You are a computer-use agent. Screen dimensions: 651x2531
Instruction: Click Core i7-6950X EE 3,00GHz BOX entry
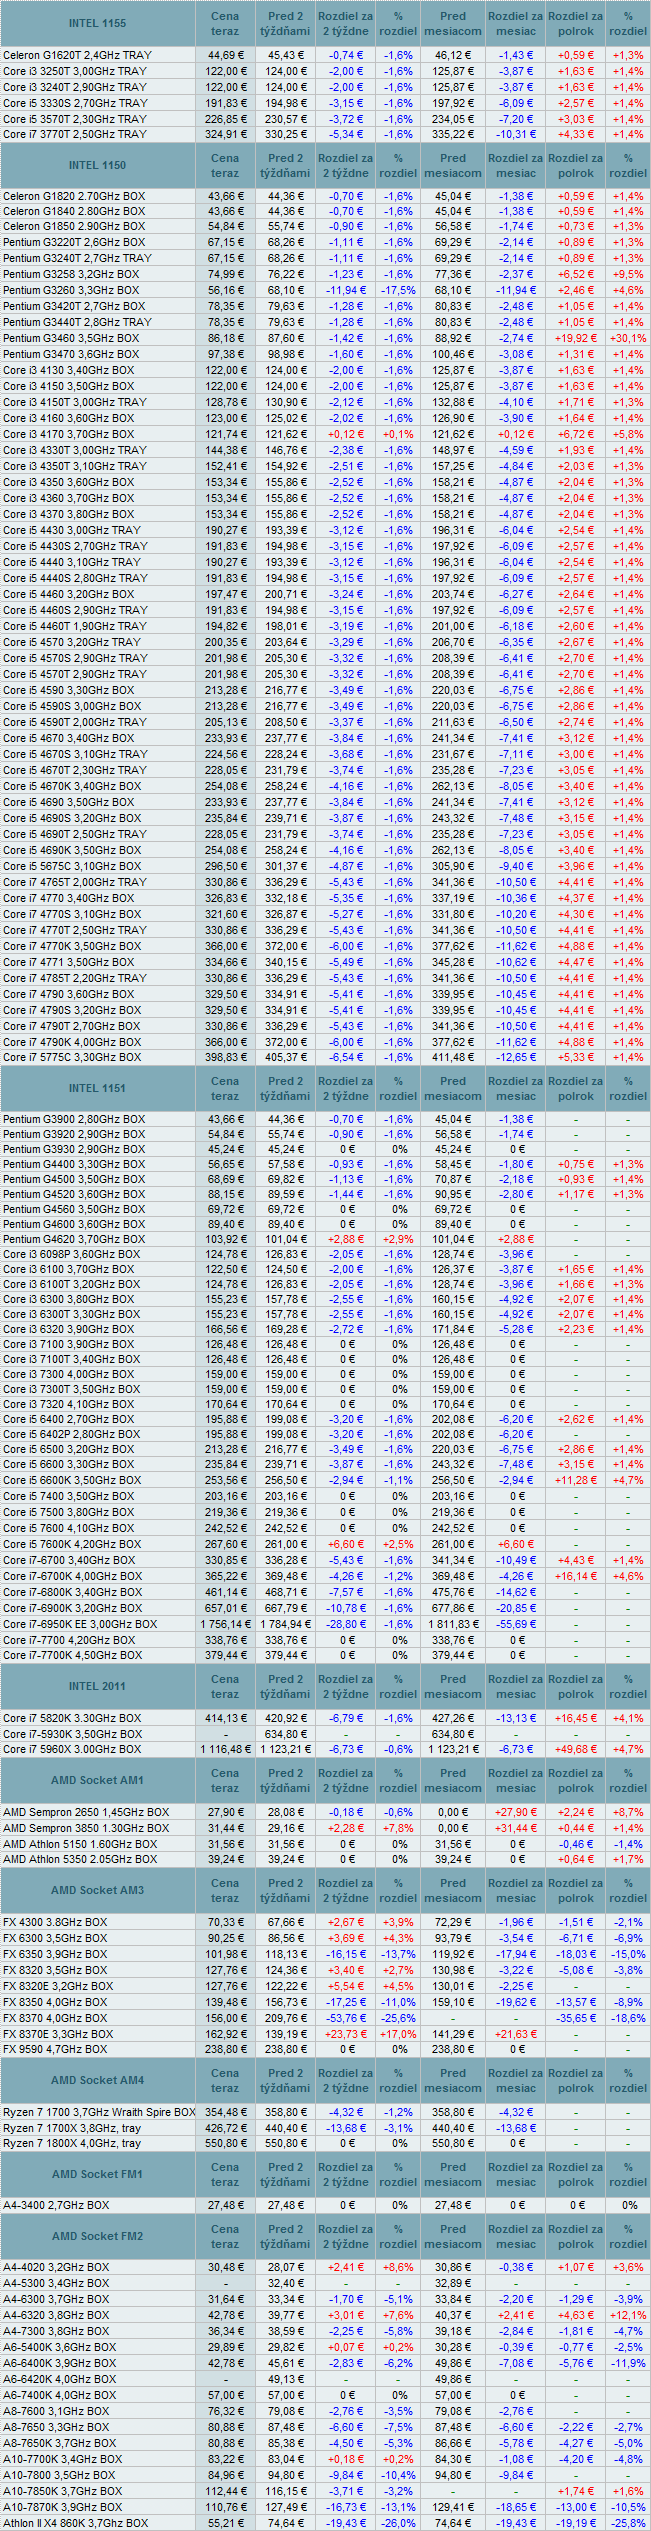80,1624
